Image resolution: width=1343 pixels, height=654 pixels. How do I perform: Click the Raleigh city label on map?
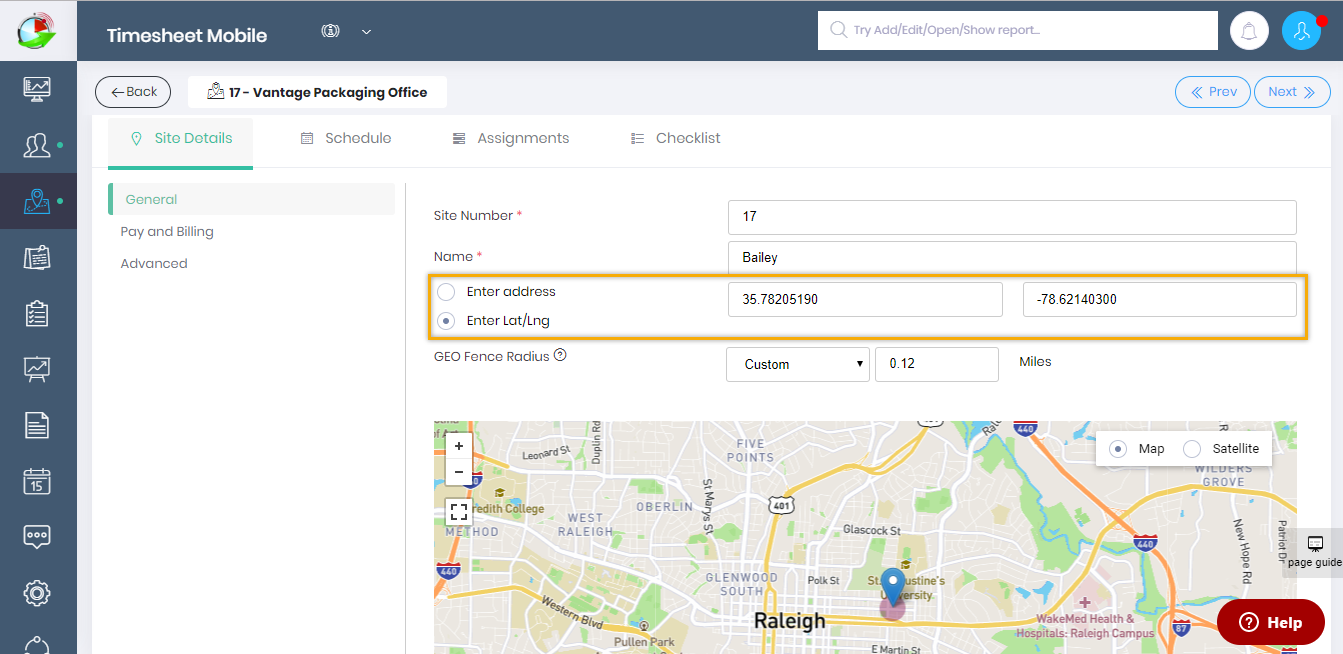(x=790, y=621)
